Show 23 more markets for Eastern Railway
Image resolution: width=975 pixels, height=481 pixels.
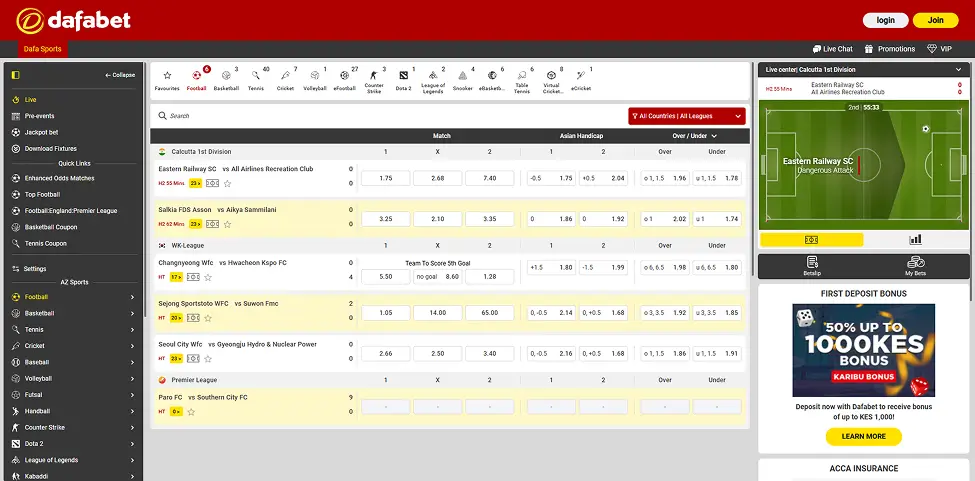tap(196, 183)
